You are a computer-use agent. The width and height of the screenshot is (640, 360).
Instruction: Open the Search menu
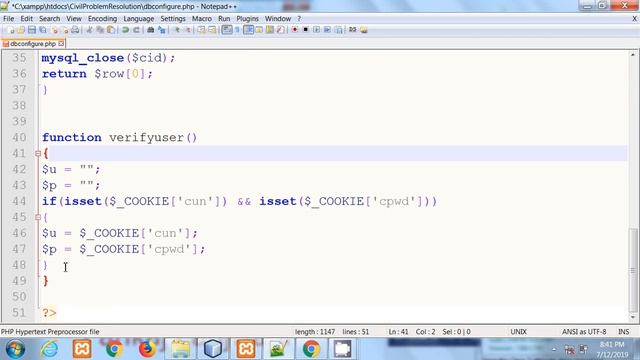pos(49,19)
